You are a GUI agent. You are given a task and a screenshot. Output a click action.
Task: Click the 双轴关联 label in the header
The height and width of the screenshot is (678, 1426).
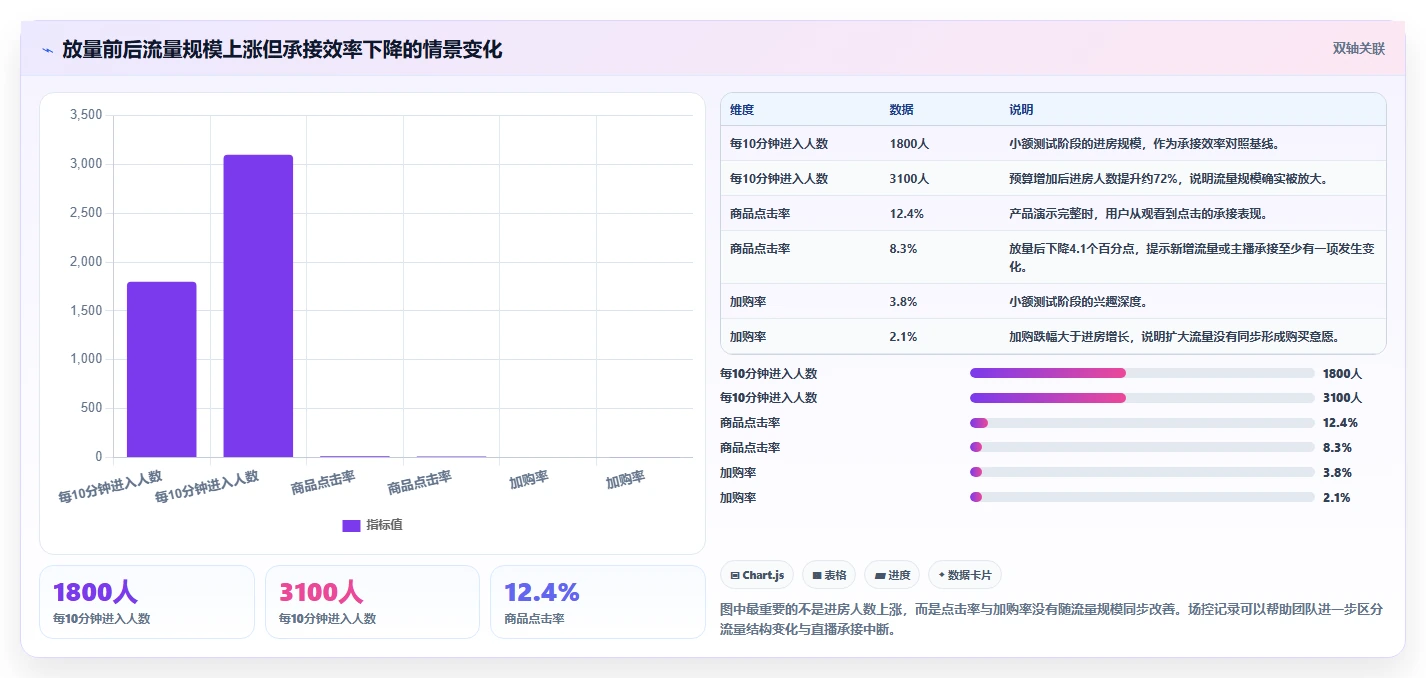1358,49
